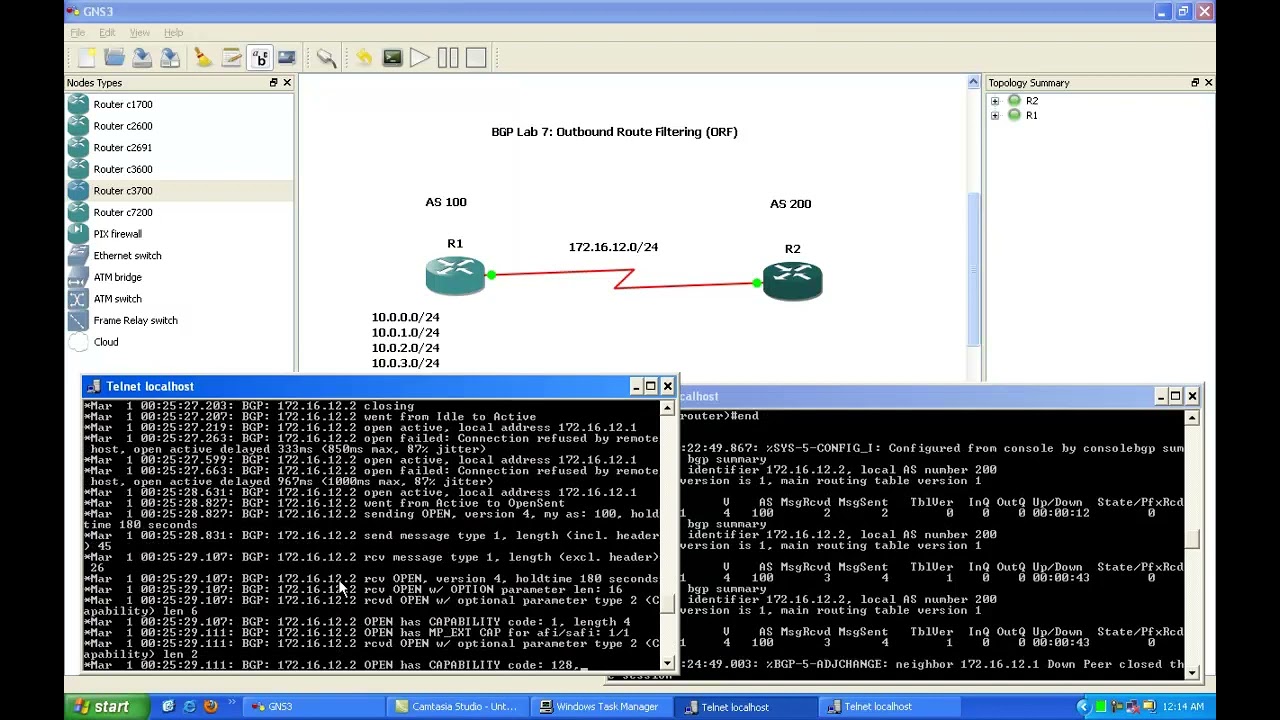Screen dimensions: 1280x720
Task: Click the 10.0.0.0/24 network label
Action: 405,317
